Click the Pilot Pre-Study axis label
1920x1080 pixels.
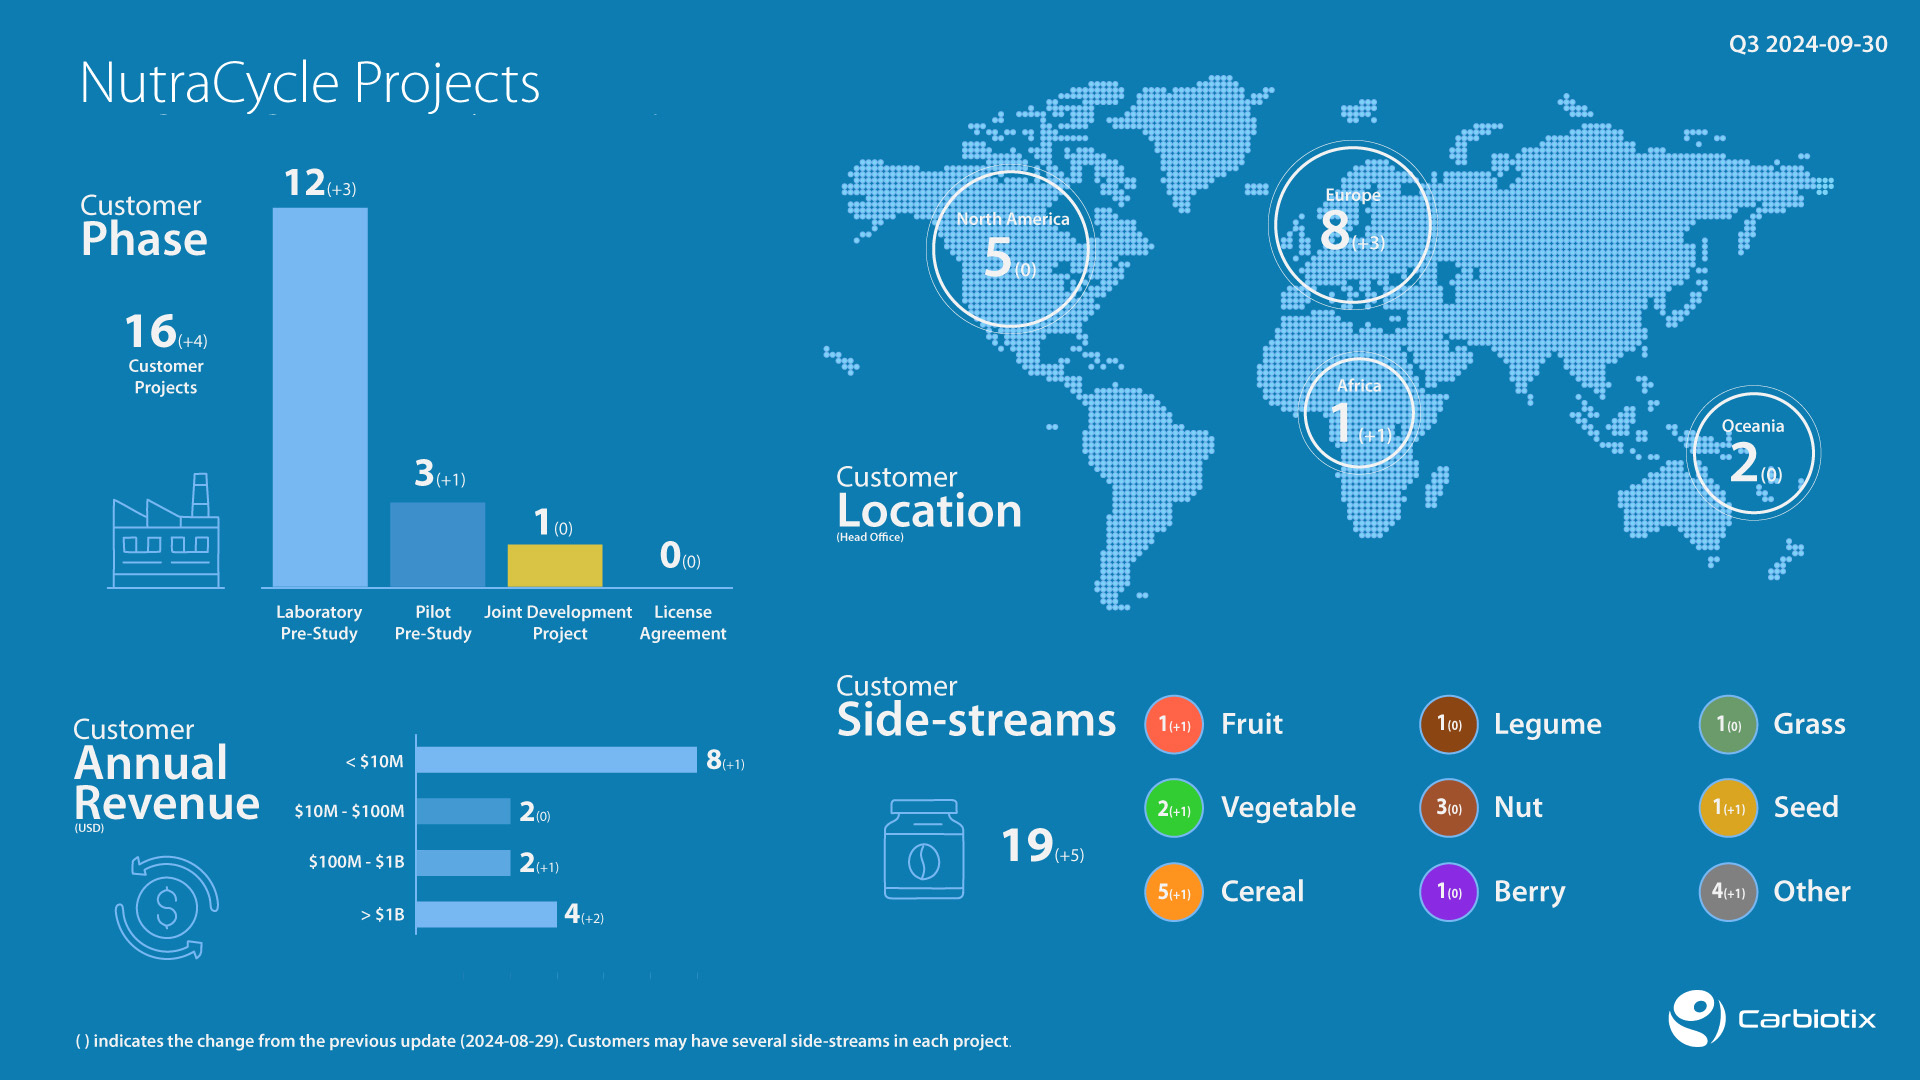pos(433,622)
